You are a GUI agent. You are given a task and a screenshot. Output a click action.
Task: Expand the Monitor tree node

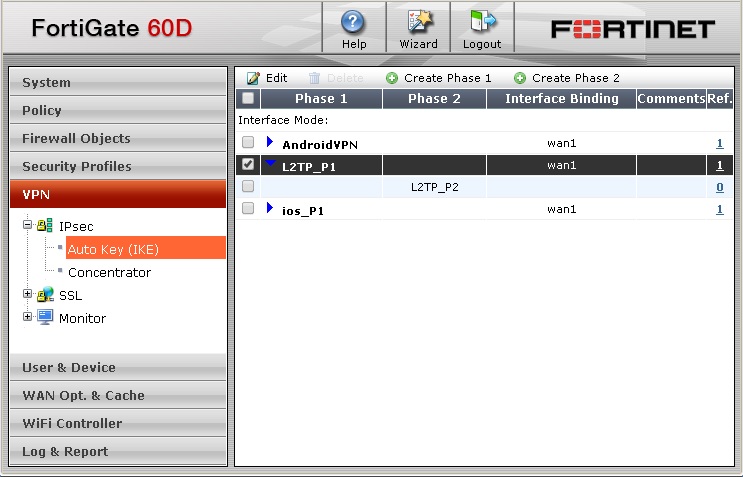pyautogui.click(x=27, y=316)
